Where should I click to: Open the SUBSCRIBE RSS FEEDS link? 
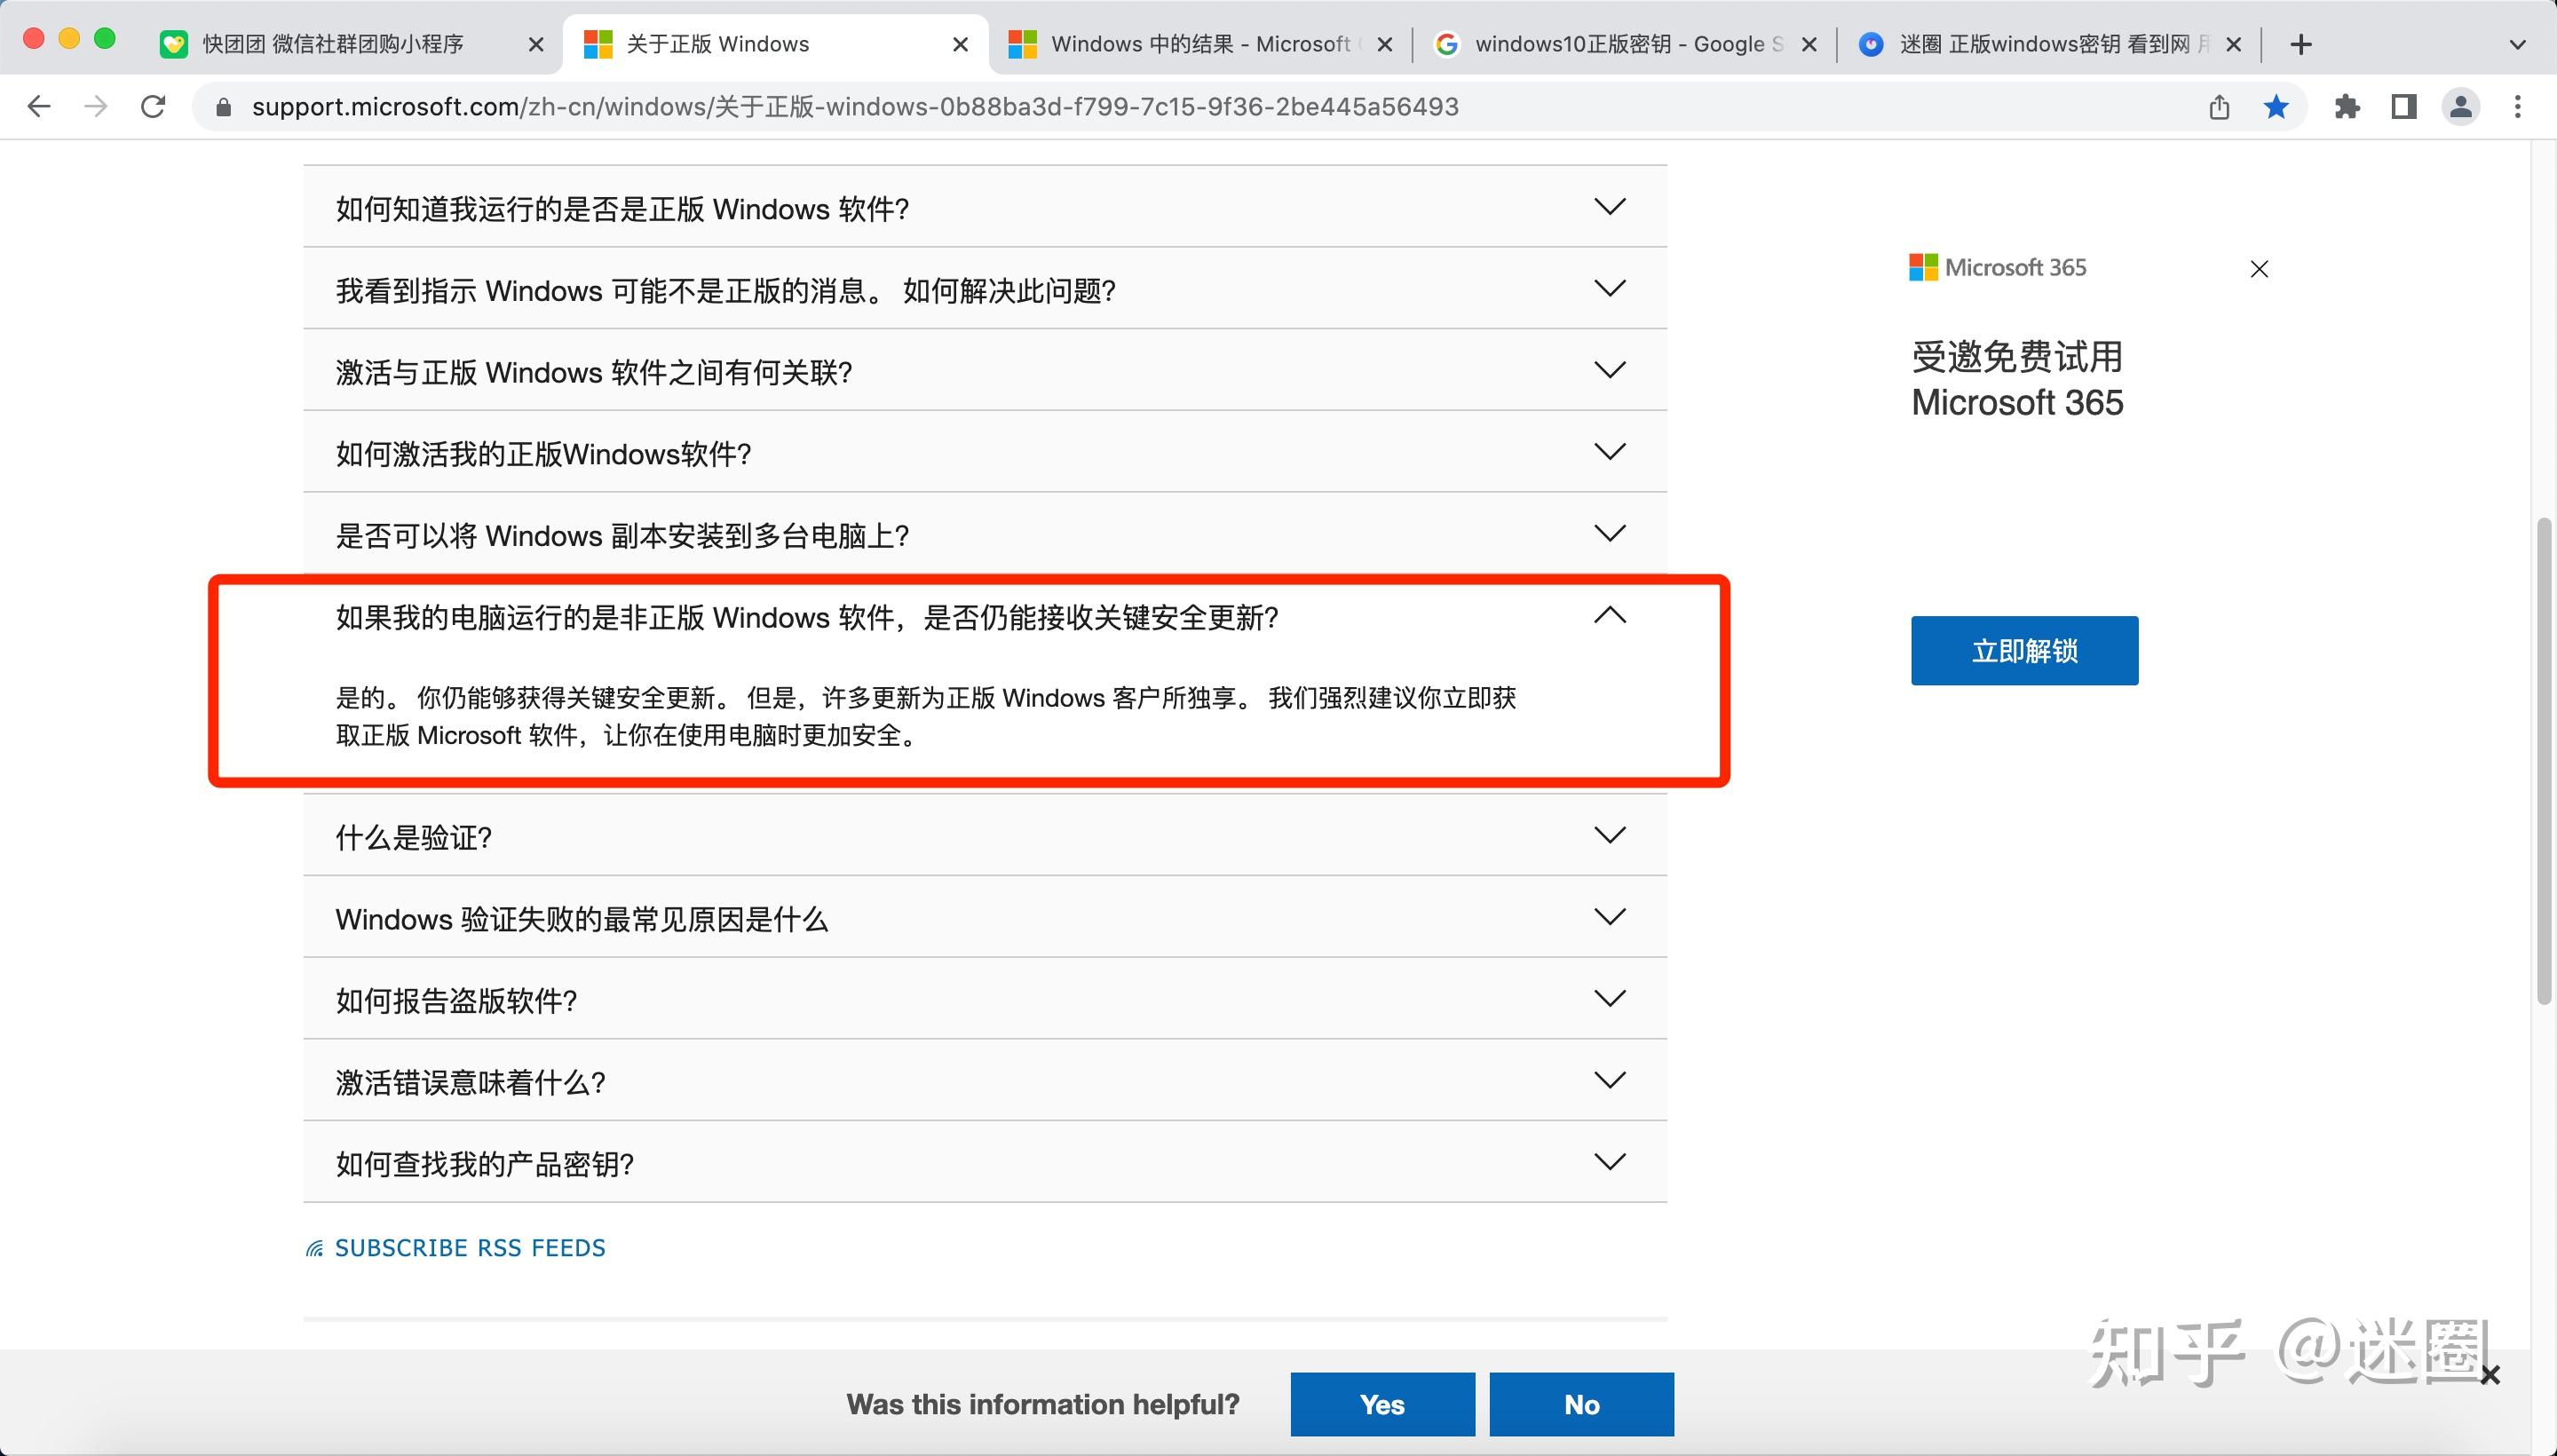pyautogui.click(x=470, y=1247)
